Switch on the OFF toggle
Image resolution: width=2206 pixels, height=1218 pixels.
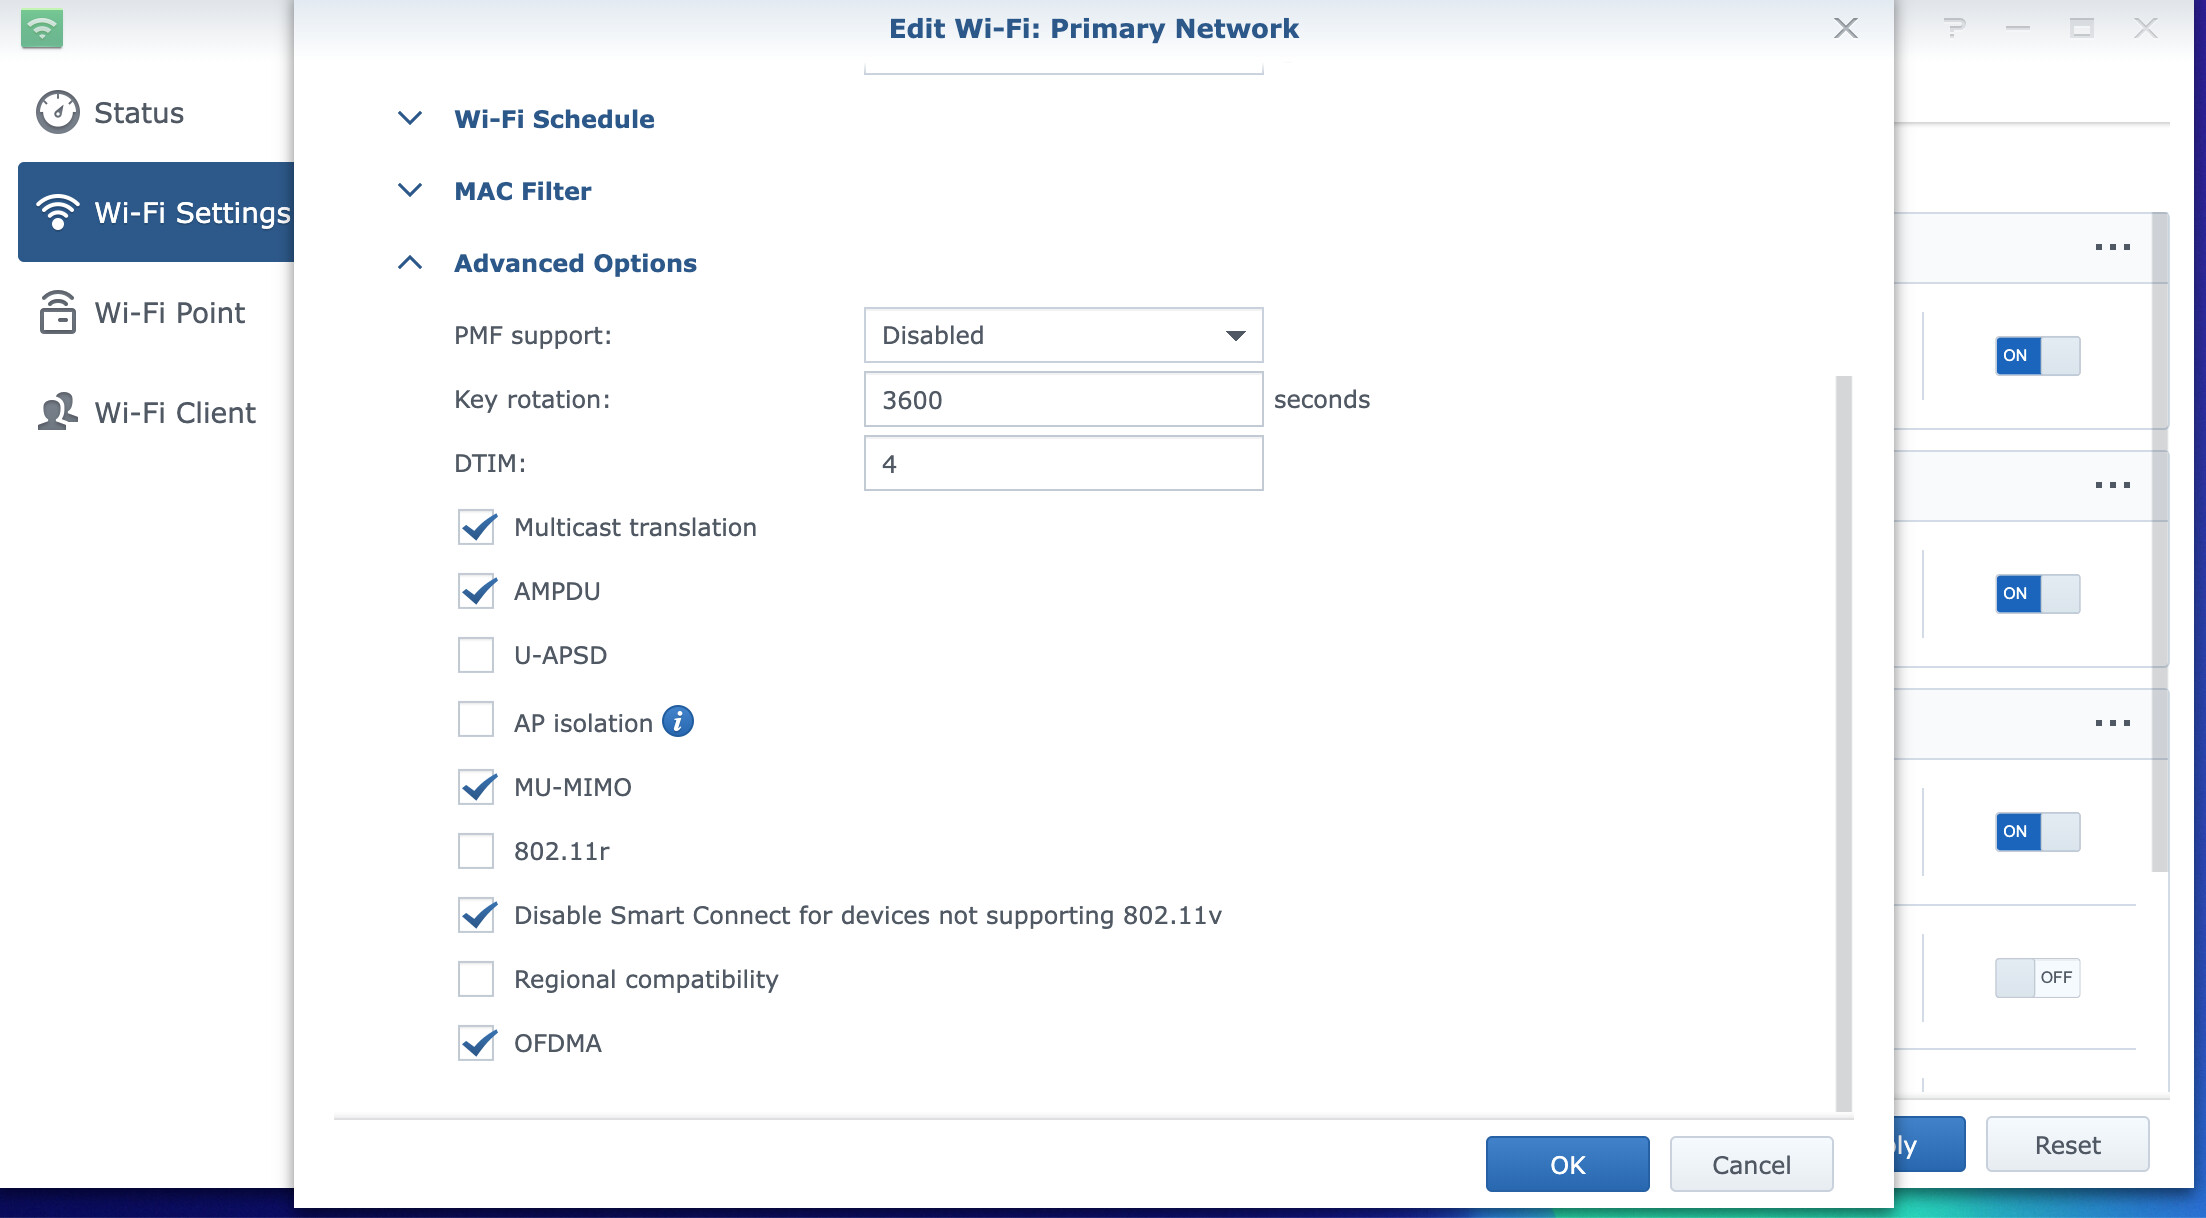[2037, 977]
